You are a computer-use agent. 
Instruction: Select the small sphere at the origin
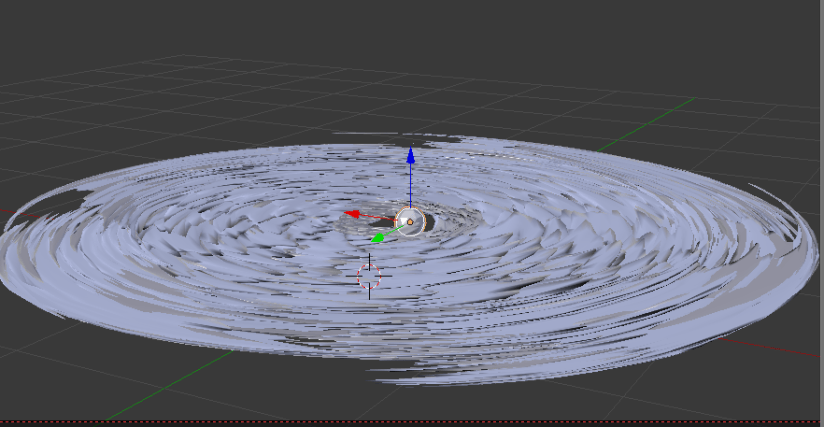click(x=409, y=221)
